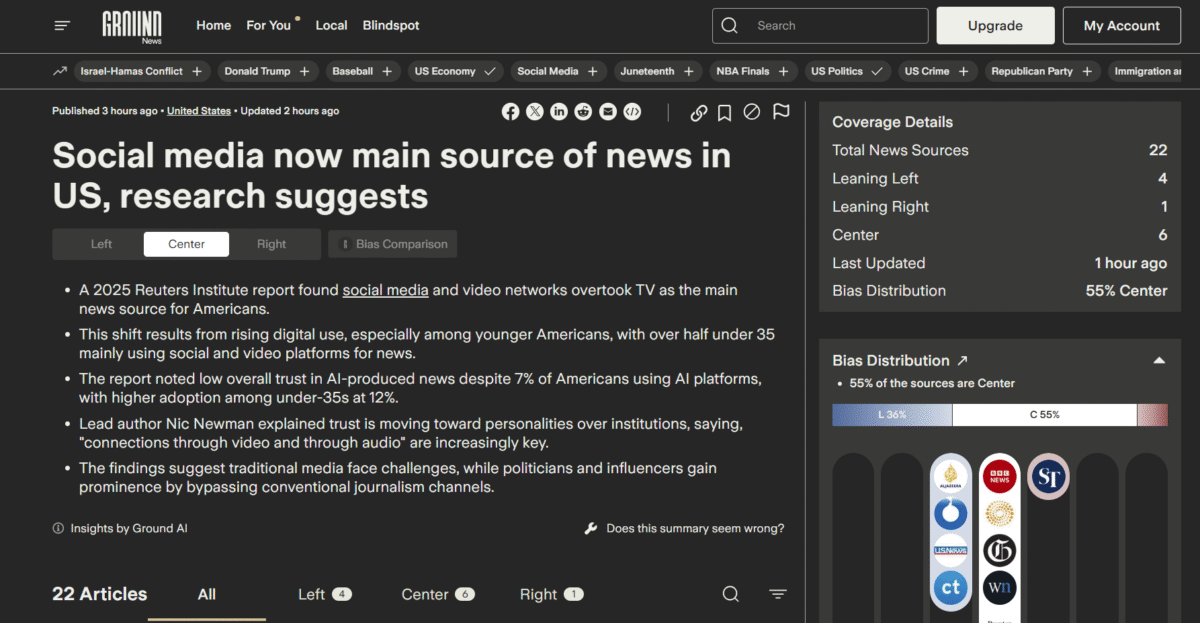Follow the US Crime topic

964,71
